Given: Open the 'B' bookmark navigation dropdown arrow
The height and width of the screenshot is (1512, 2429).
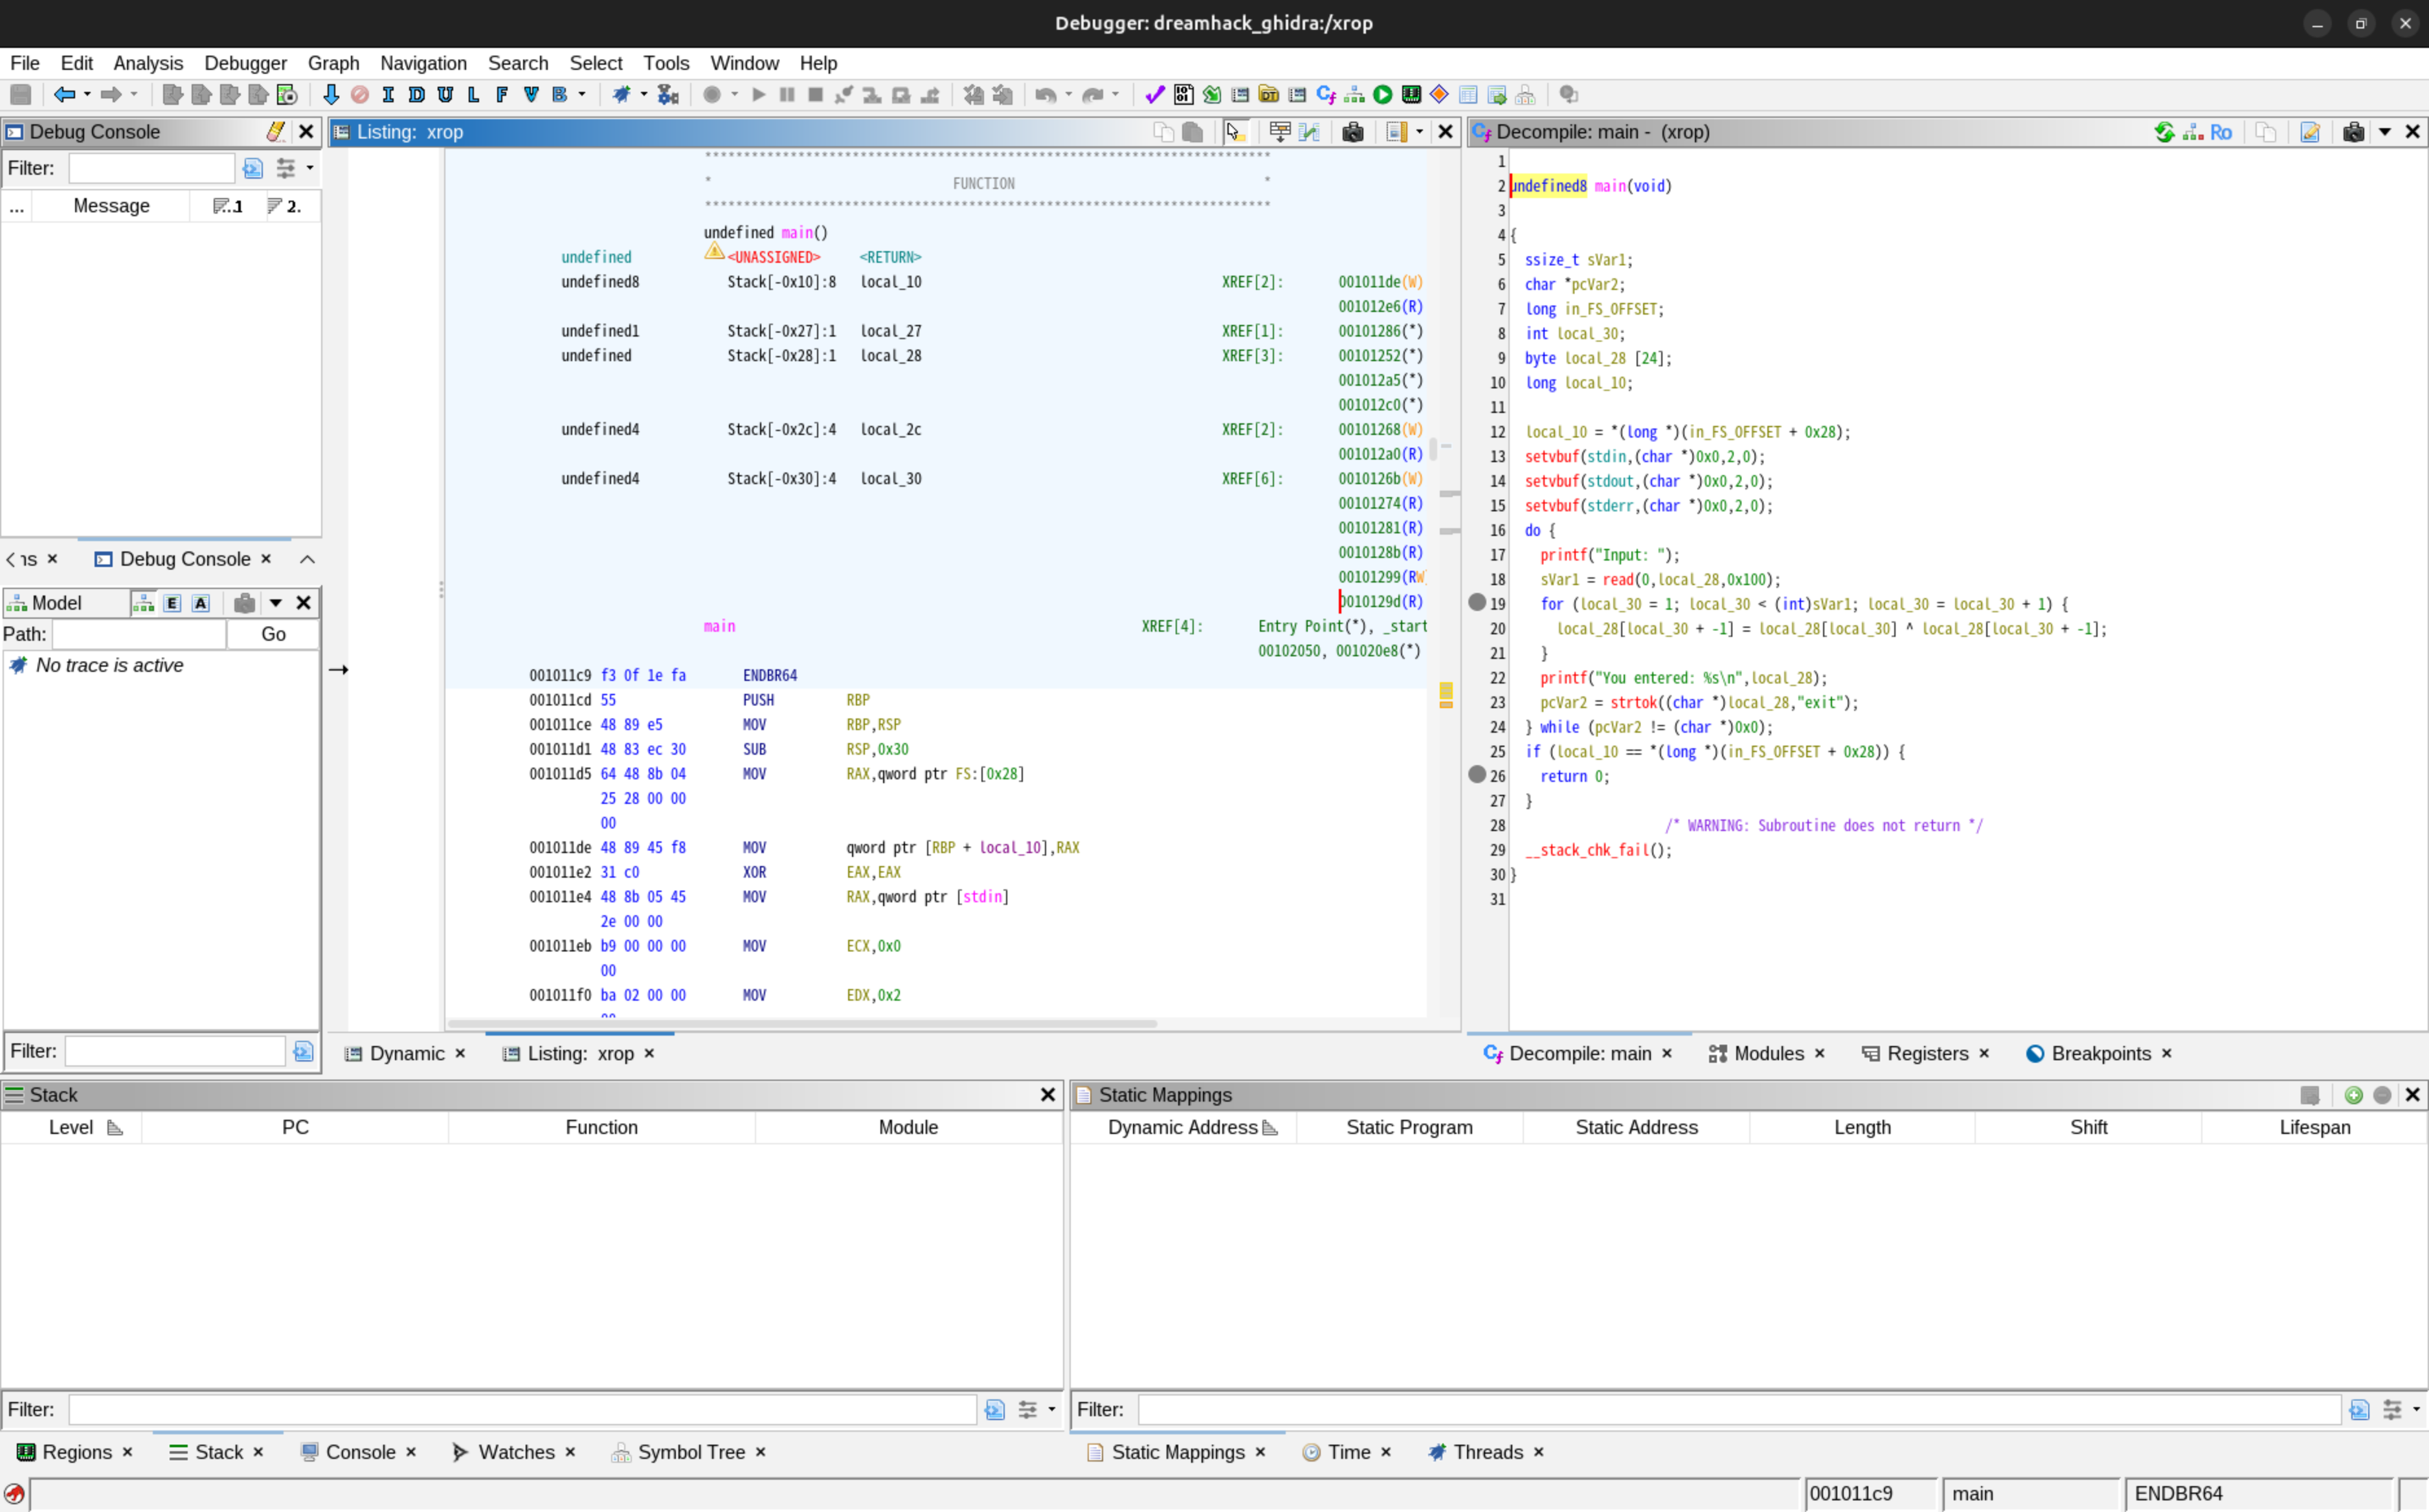Looking at the screenshot, I should coord(582,95).
